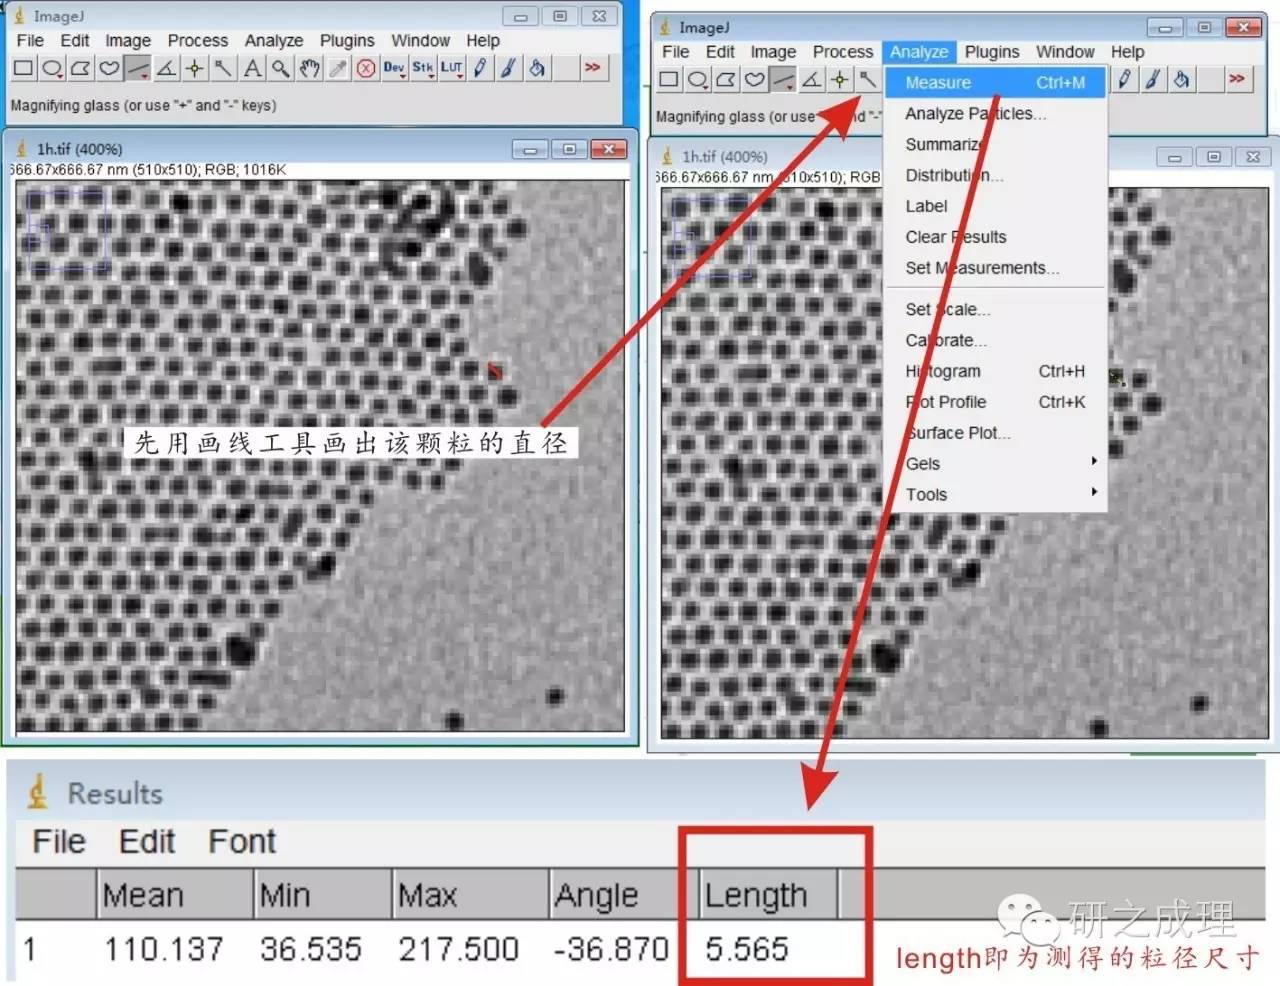Image resolution: width=1280 pixels, height=986 pixels.
Task: Select Freehand tool in ImageJ window with Analyze open
Action: pos(755,79)
